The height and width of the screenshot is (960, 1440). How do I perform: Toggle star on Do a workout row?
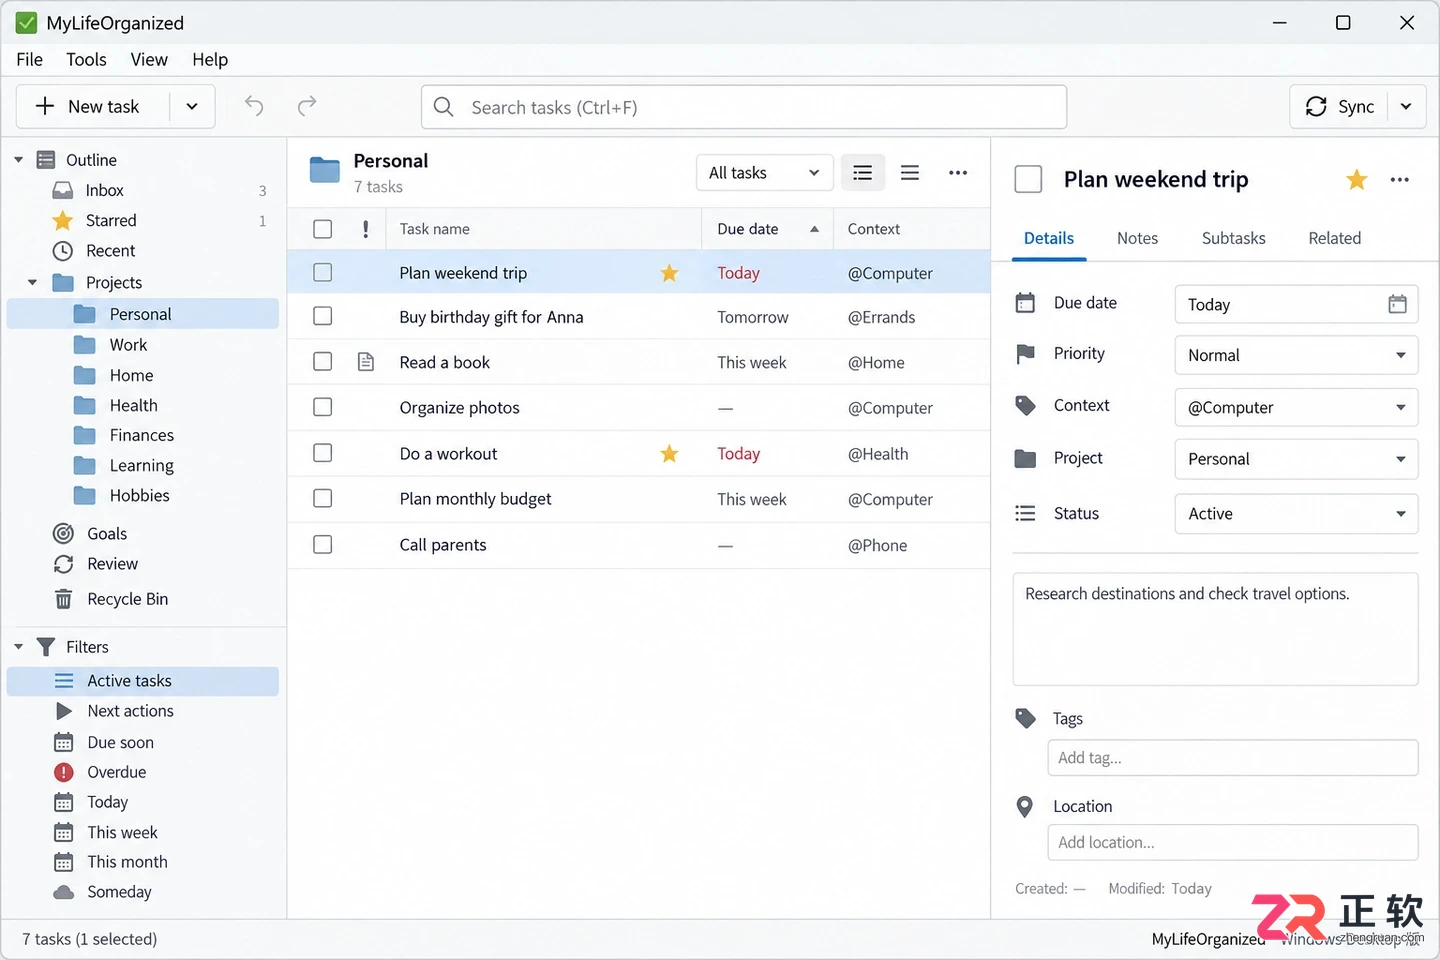669,454
